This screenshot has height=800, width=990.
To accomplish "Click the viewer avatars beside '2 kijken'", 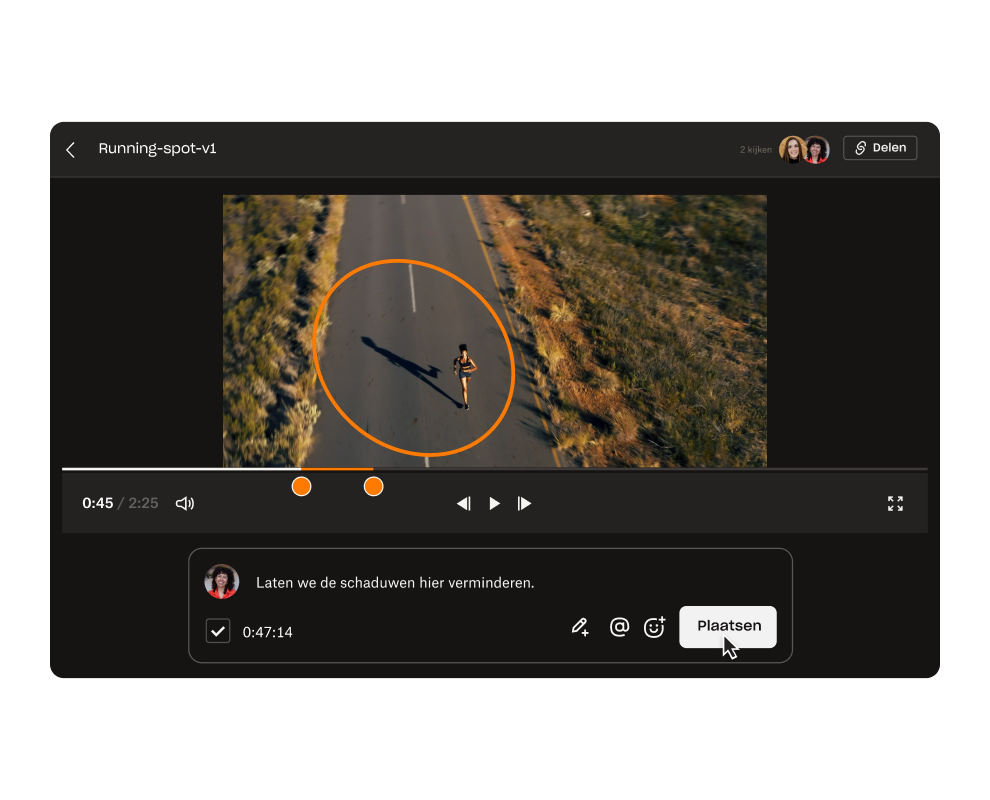I will (803, 147).
